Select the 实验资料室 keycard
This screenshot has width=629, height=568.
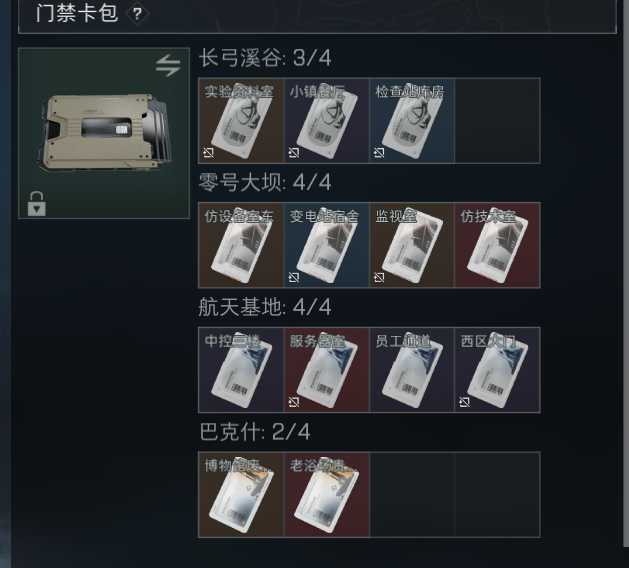point(241,120)
